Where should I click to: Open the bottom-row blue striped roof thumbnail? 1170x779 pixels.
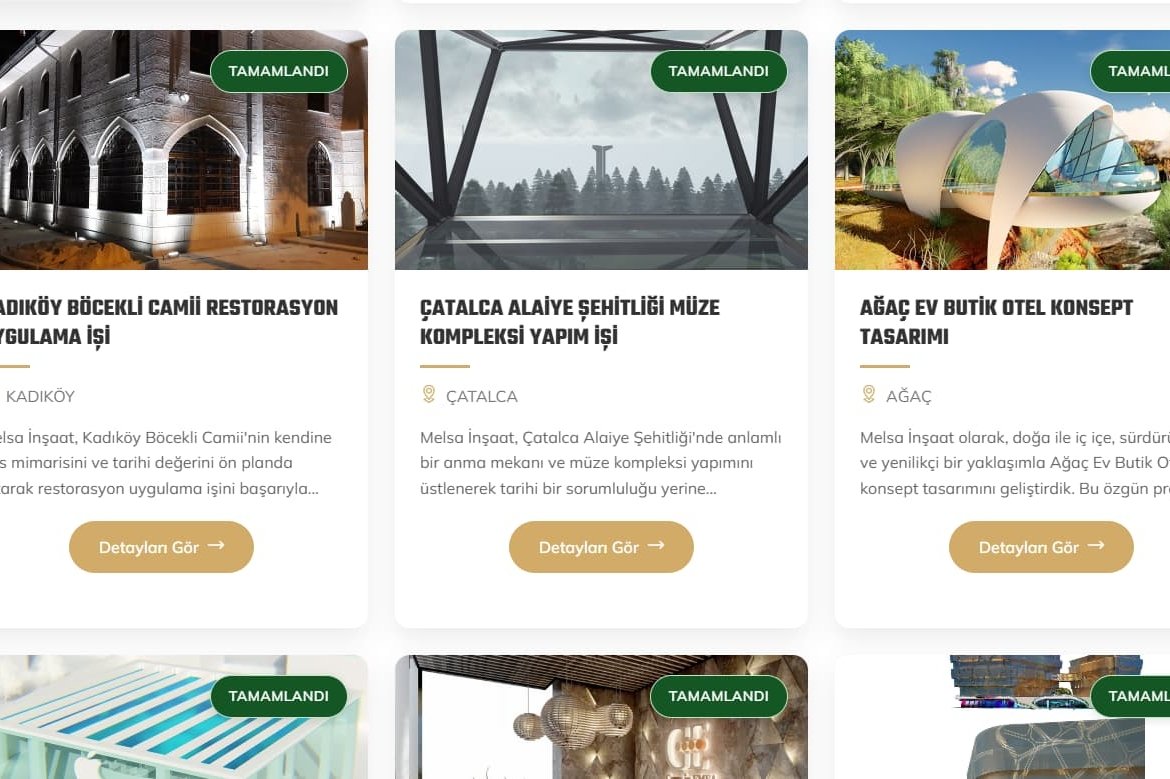coord(184,717)
